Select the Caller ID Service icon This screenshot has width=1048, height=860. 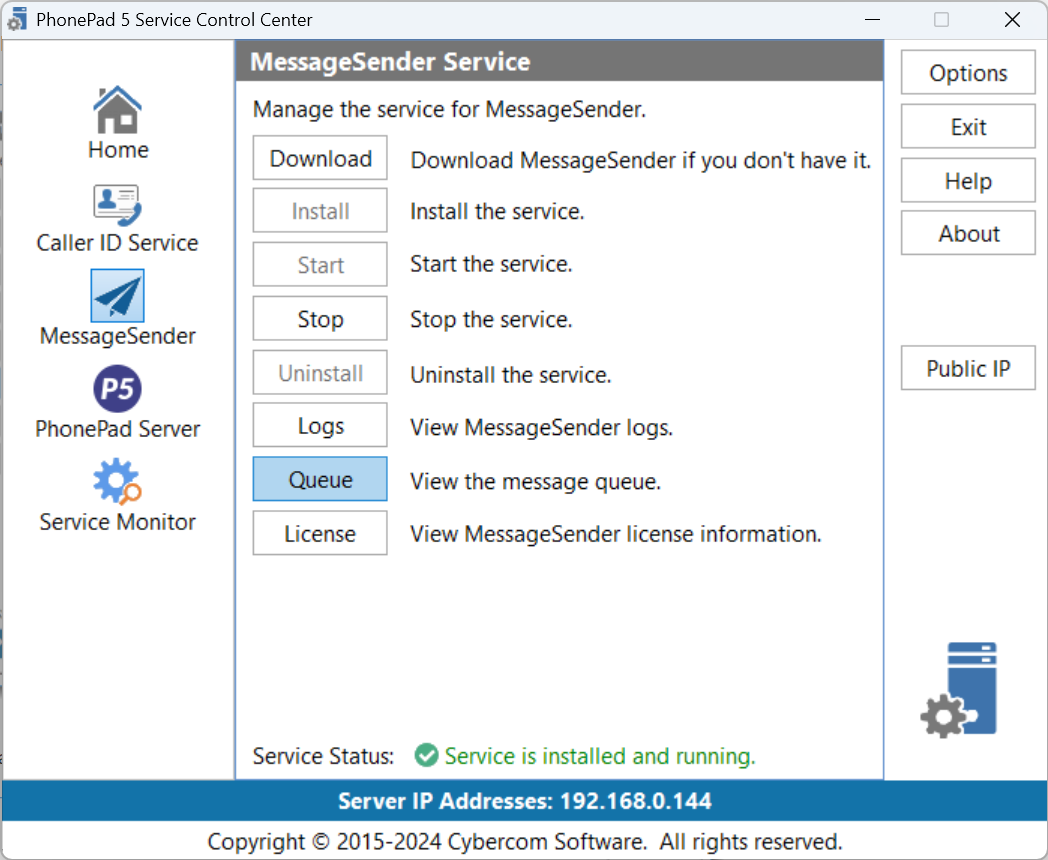pos(118,205)
